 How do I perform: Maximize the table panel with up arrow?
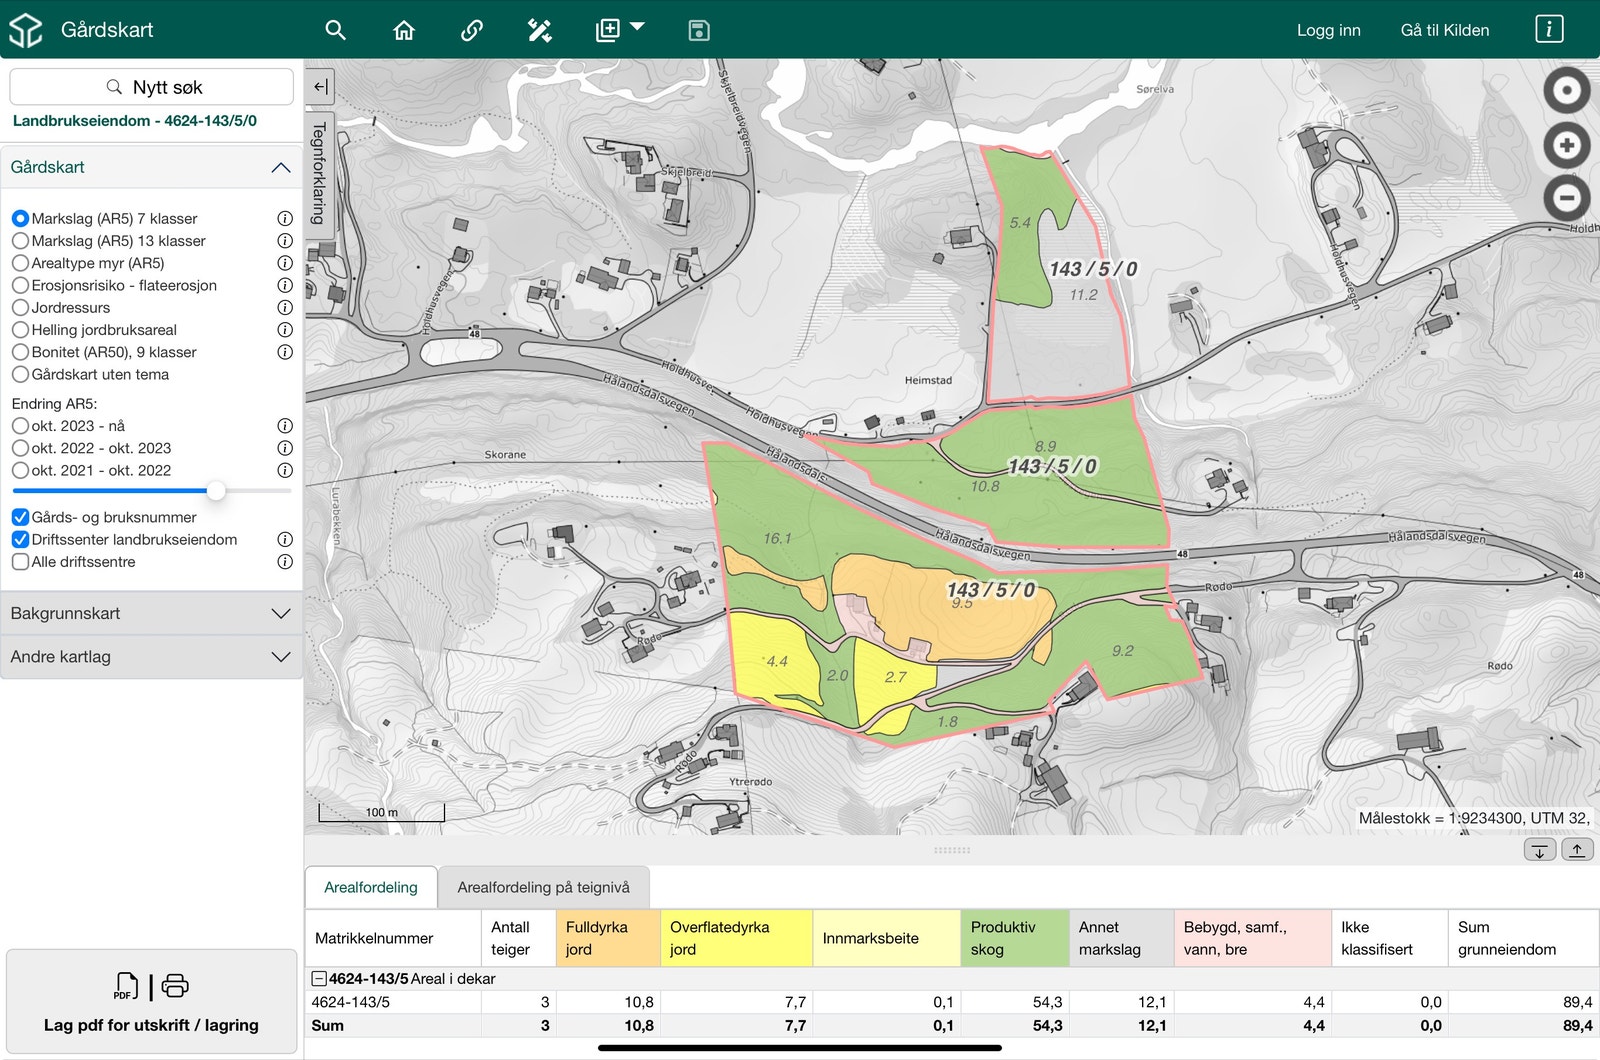click(1577, 850)
